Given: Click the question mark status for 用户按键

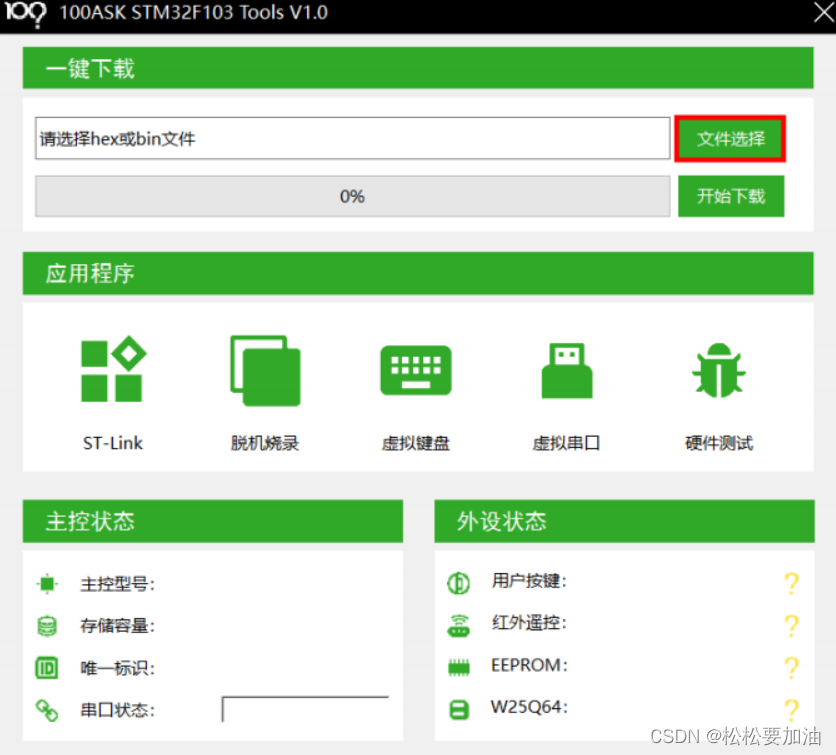Looking at the screenshot, I should (792, 583).
